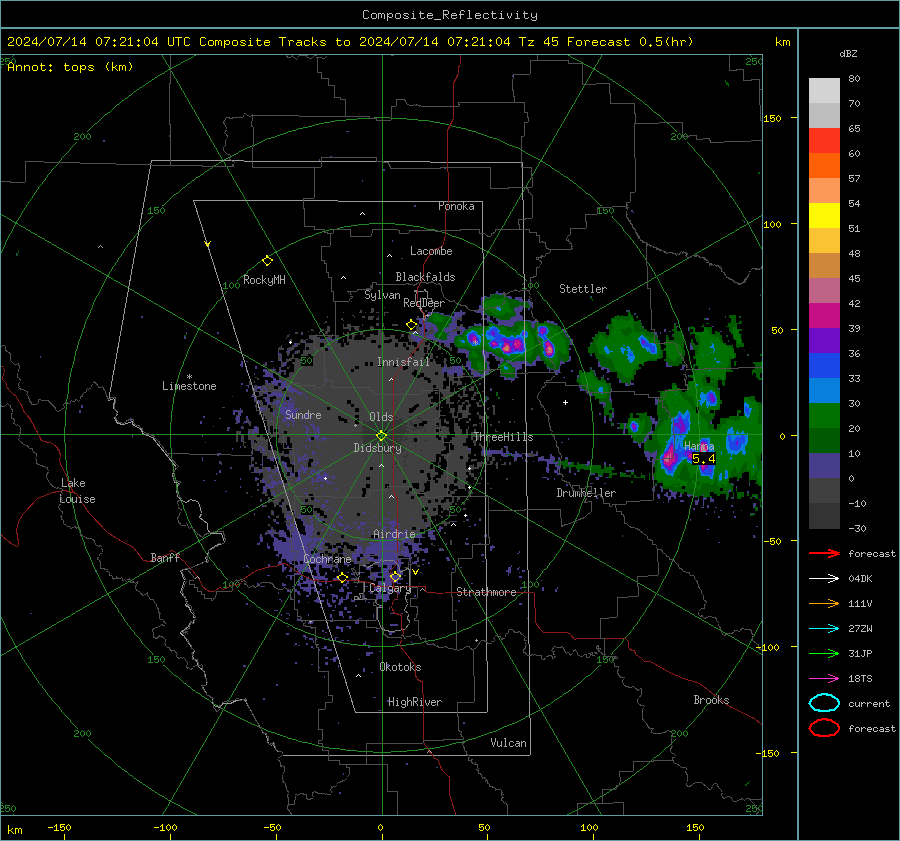
Task: Click the 2024/07/14 07:21:04 UTC timestamp
Action: pyautogui.click(x=99, y=42)
